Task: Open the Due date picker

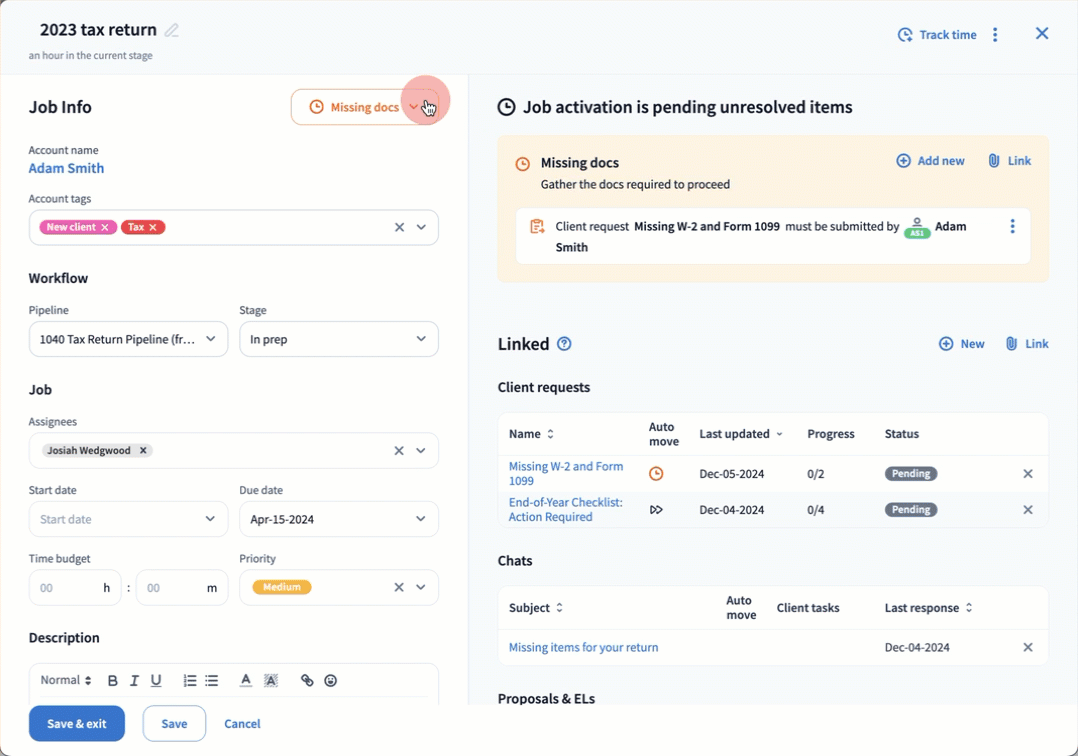Action: pos(338,519)
